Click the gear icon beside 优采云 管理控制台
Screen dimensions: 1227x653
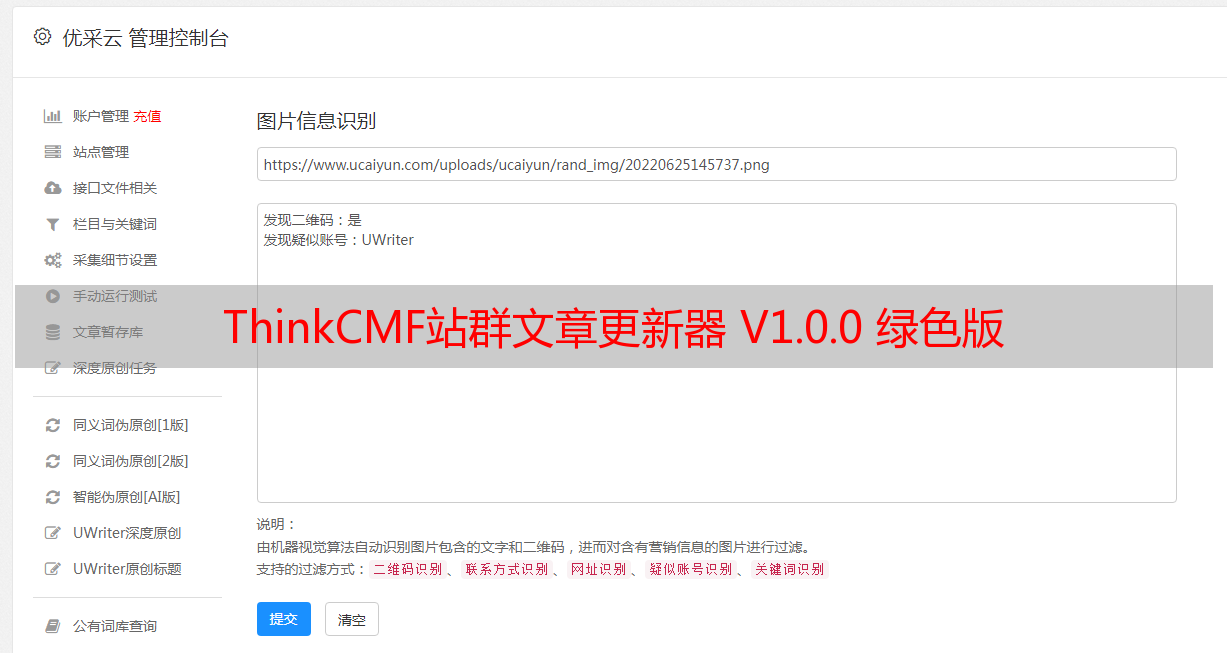coord(42,37)
